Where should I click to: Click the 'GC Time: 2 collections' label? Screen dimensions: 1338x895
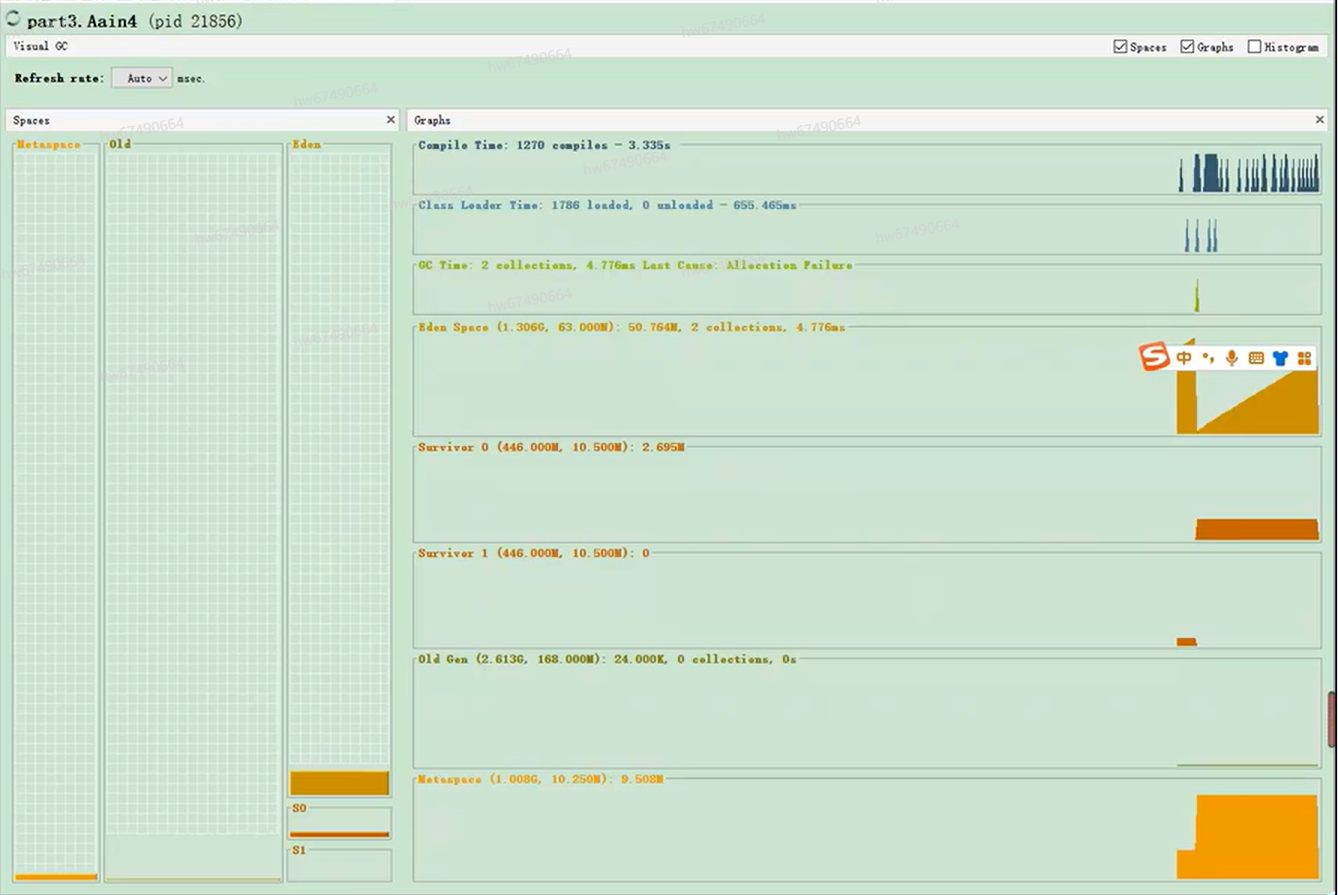pos(635,265)
